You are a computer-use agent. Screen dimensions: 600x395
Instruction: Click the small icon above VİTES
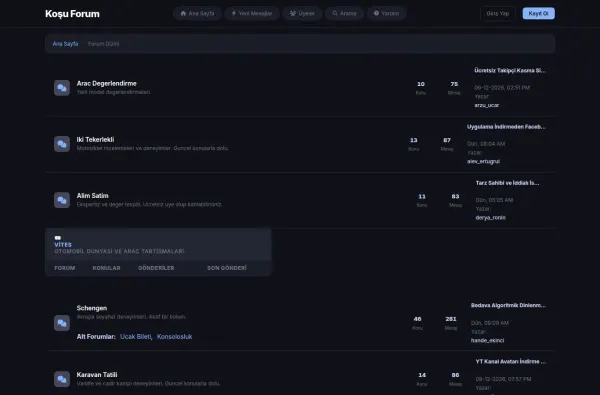tap(57, 238)
